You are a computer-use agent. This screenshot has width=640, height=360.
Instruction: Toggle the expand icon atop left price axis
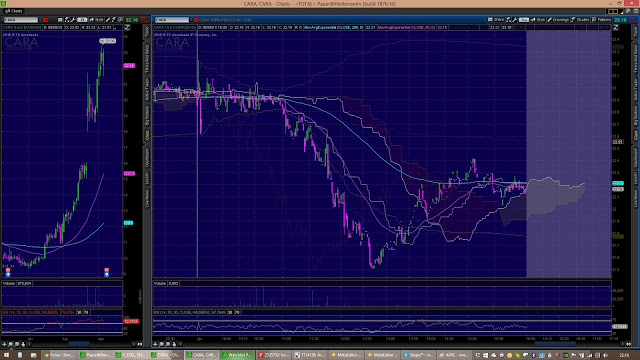tap(127, 27)
